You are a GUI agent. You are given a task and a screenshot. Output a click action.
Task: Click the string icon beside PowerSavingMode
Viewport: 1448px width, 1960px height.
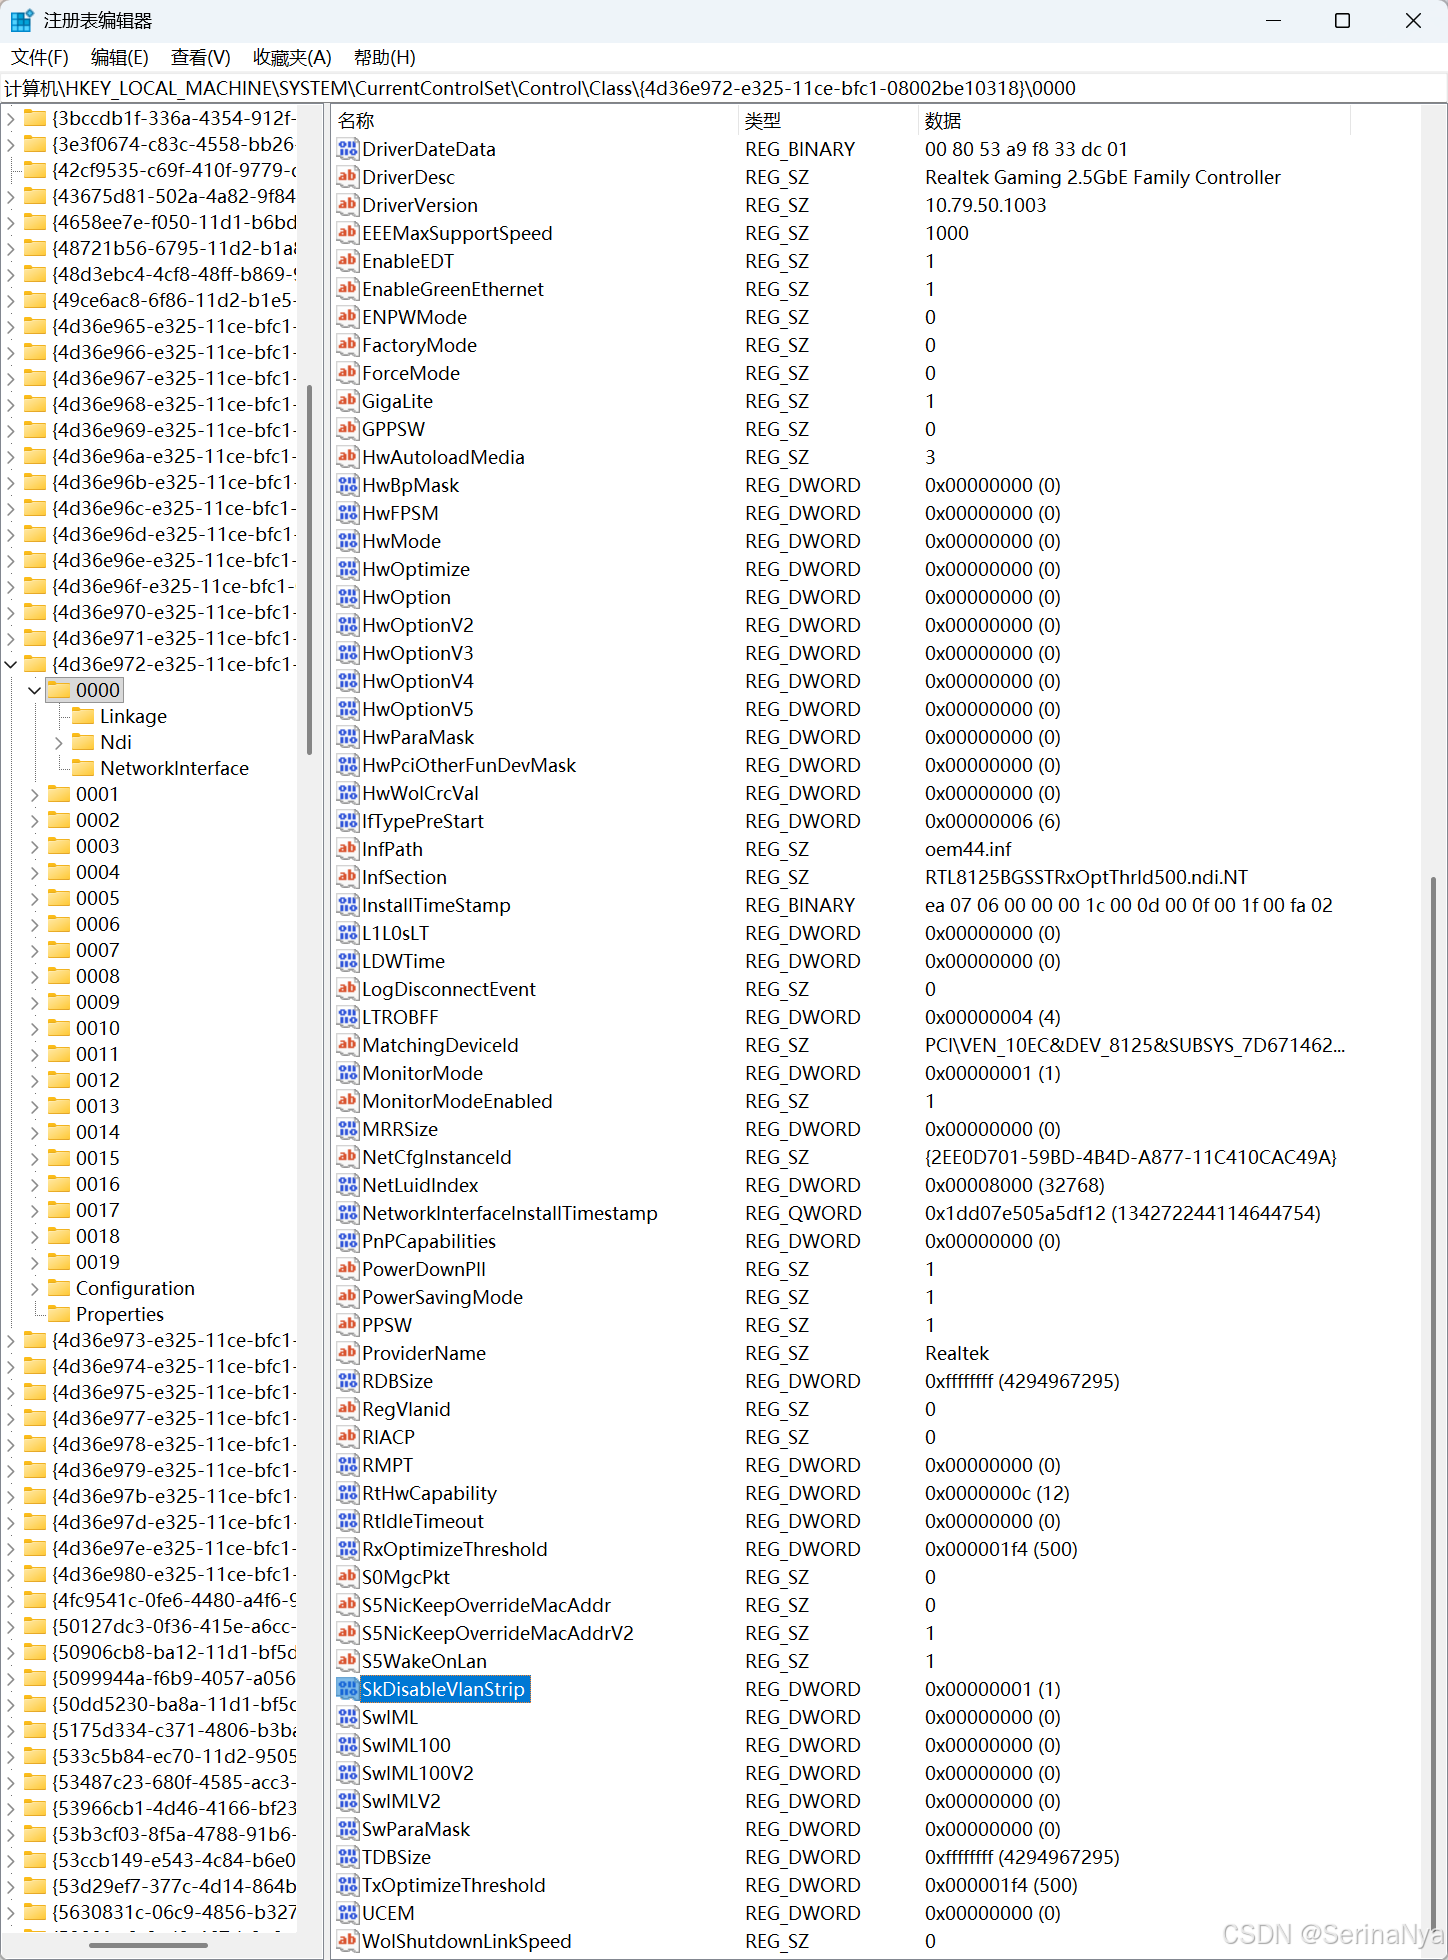click(347, 1297)
